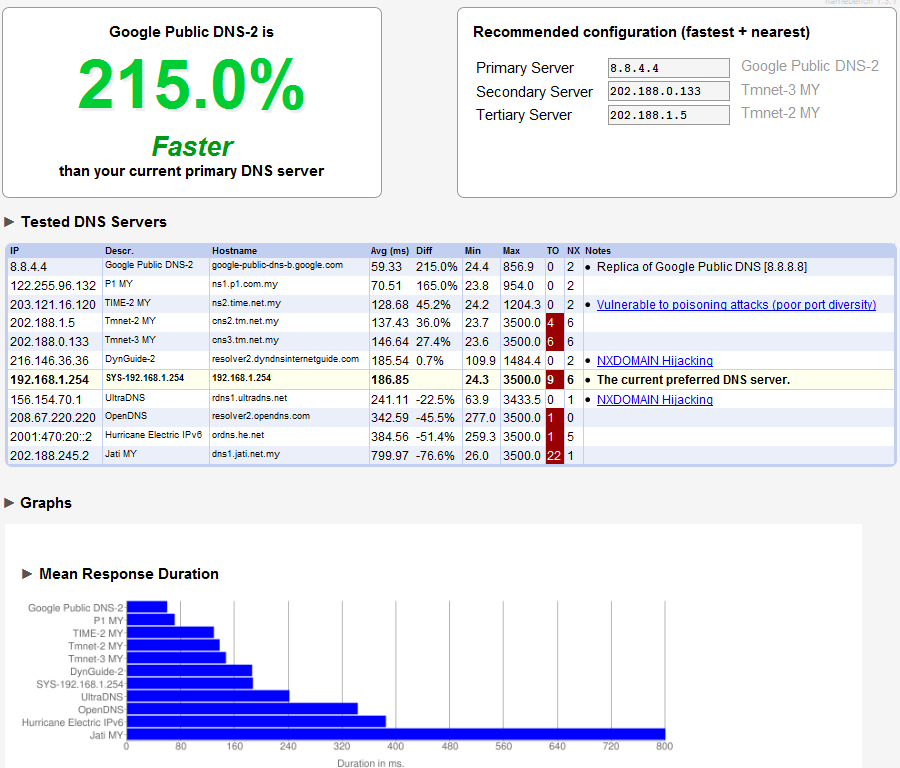The image size is (900, 768).
Task: Collapse the Mean Response Duration section
Action: coord(28,574)
